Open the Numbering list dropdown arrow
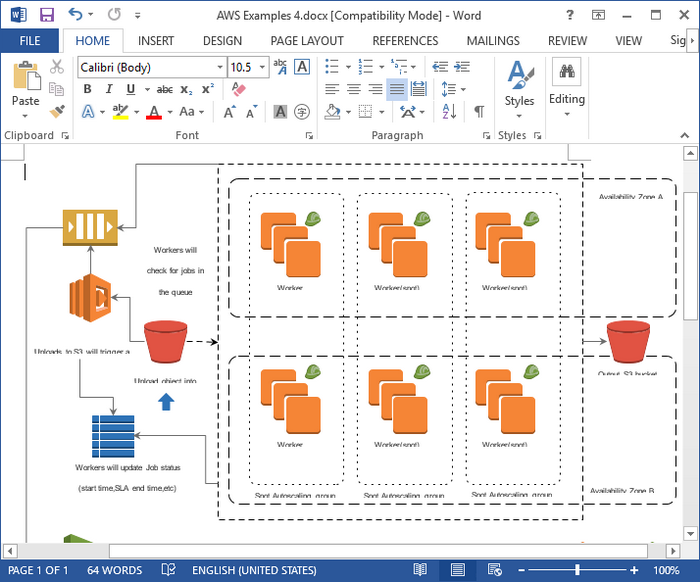The height and width of the screenshot is (582, 700). [x=382, y=67]
